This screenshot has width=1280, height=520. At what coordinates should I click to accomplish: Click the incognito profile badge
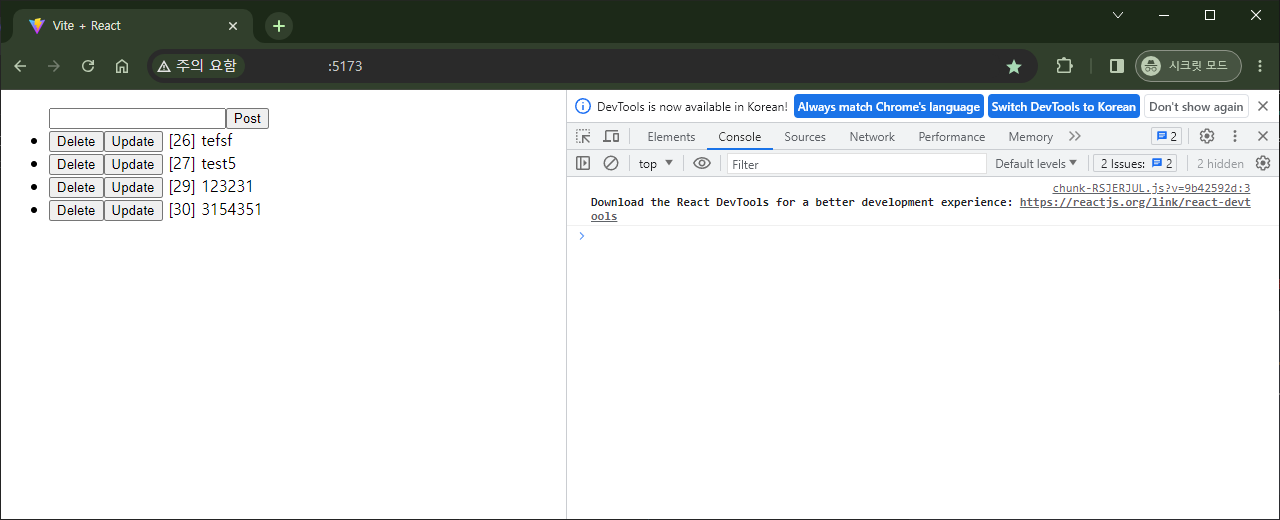(x=1190, y=66)
